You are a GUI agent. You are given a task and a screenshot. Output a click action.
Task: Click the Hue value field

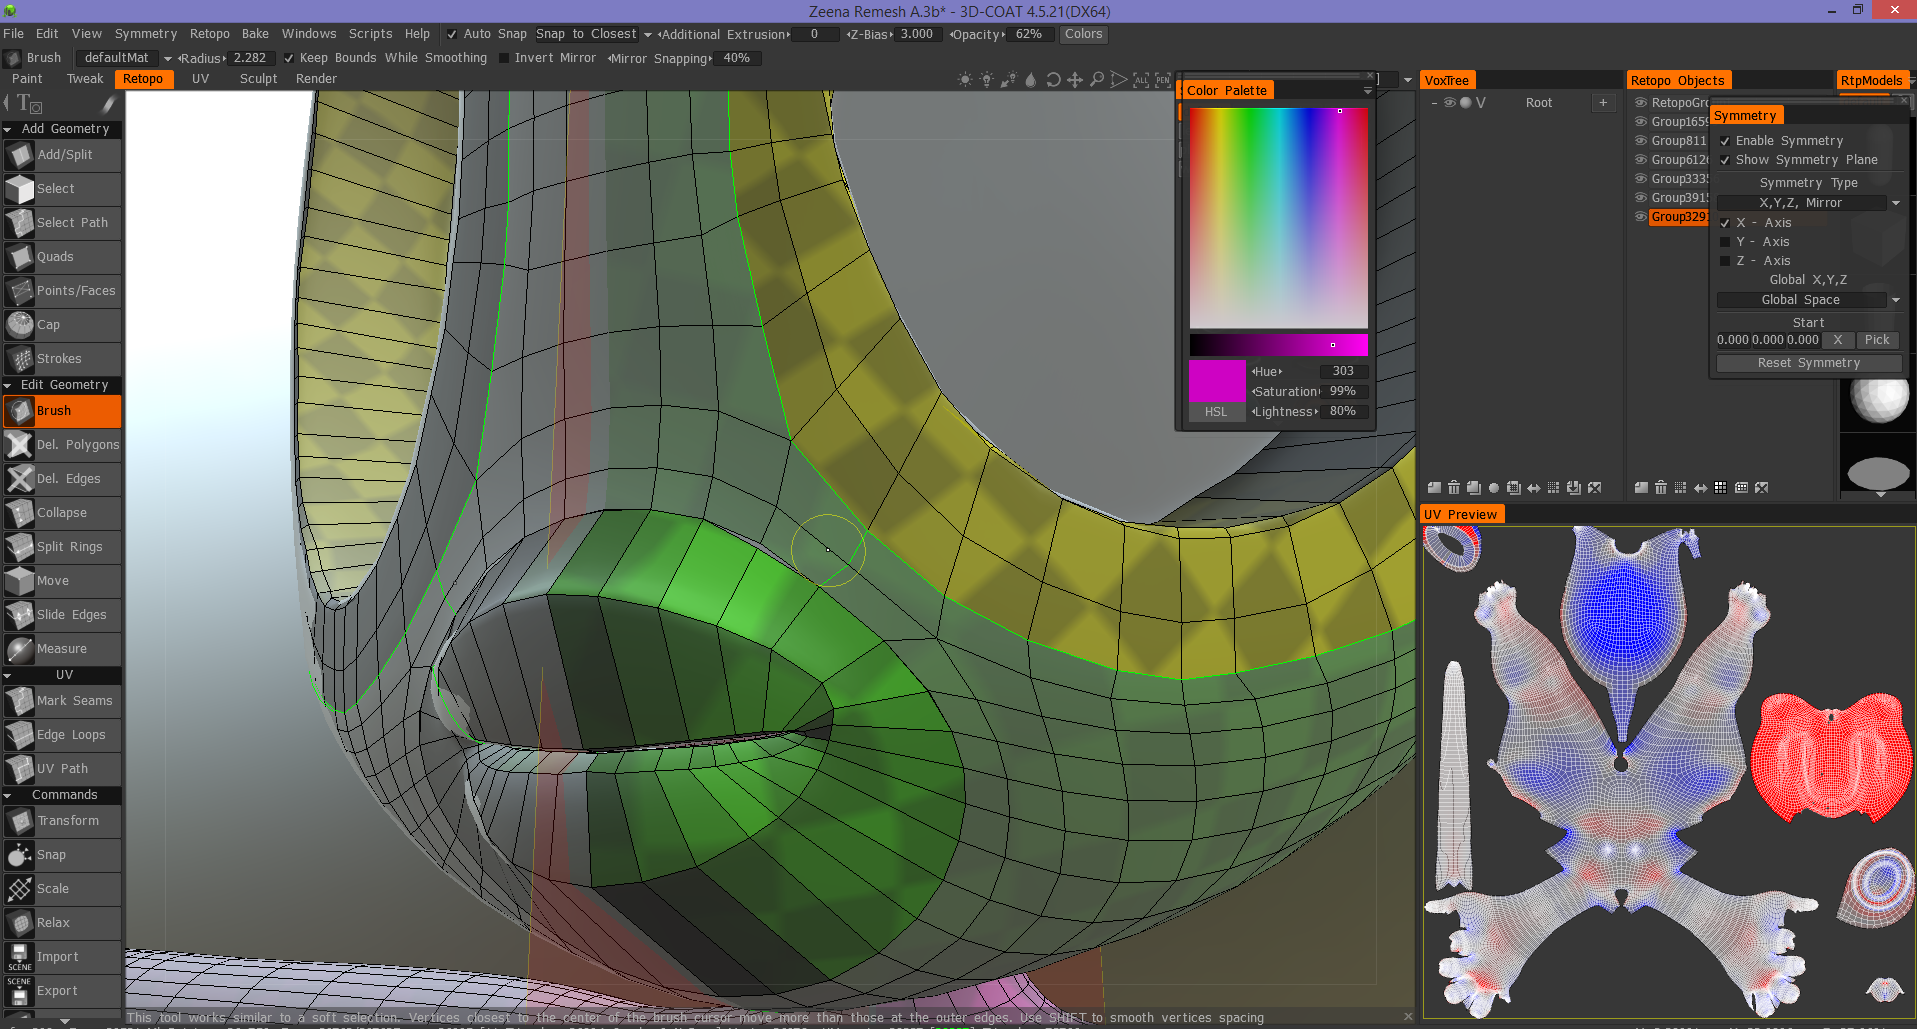(1342, 371)
